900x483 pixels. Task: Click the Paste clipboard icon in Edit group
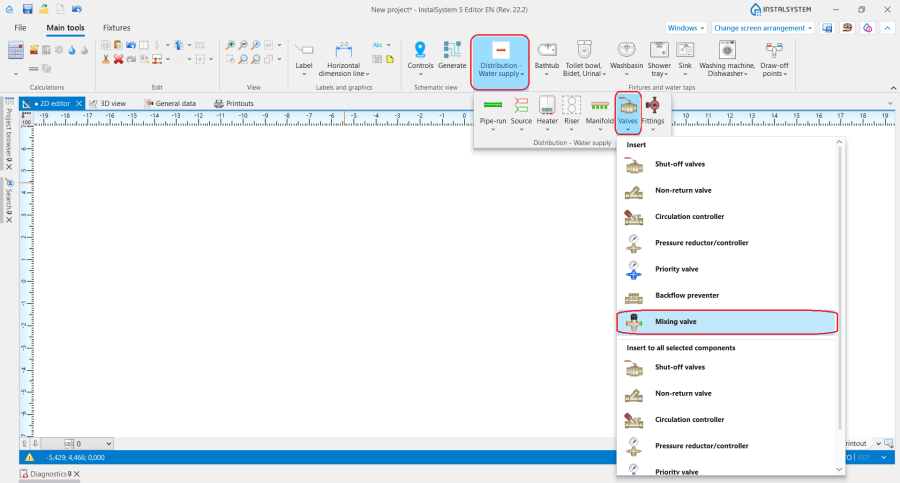click(118, 45)
